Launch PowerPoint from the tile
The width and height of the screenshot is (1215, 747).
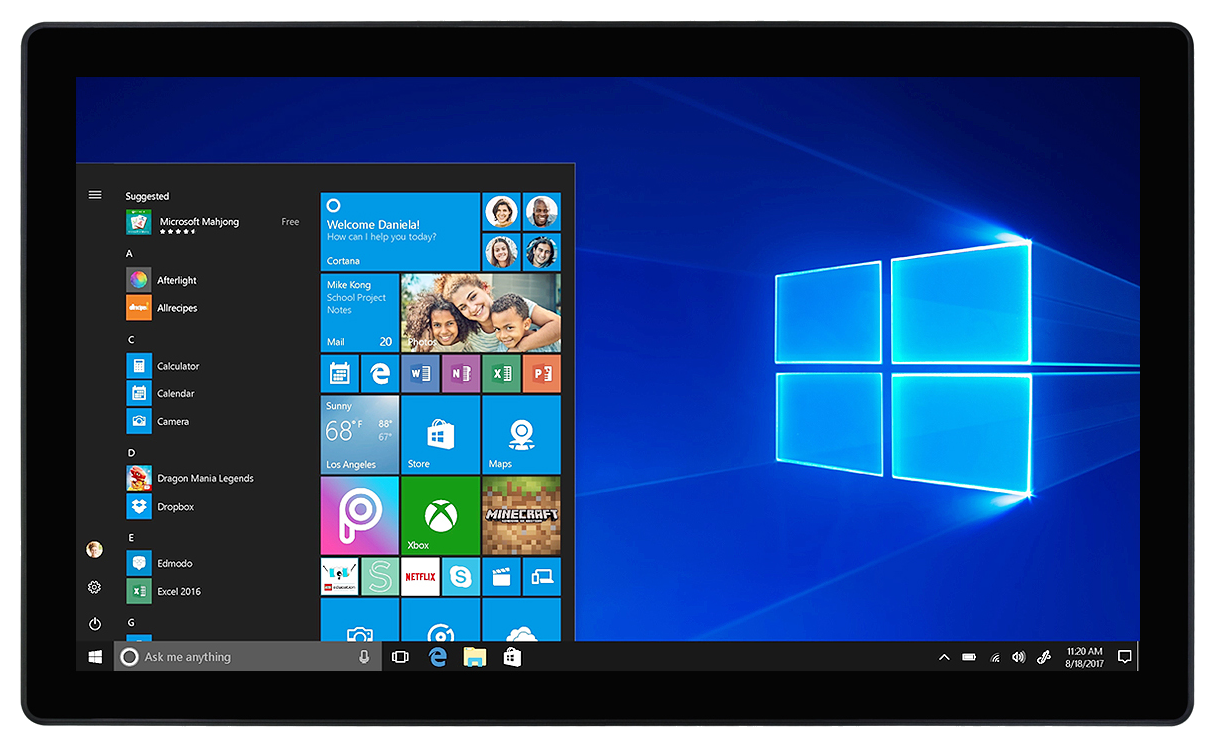coord(542,374)
